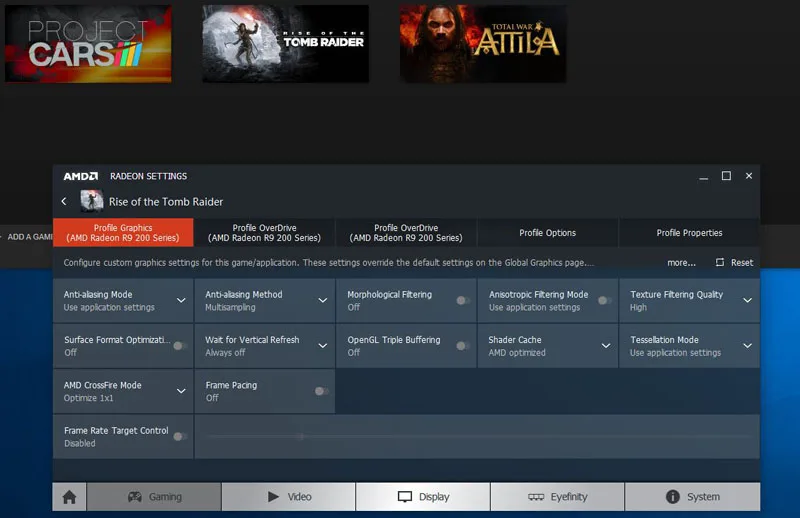Open the System info section
Viewport: 800px width, 518px height.
(692, 497)
